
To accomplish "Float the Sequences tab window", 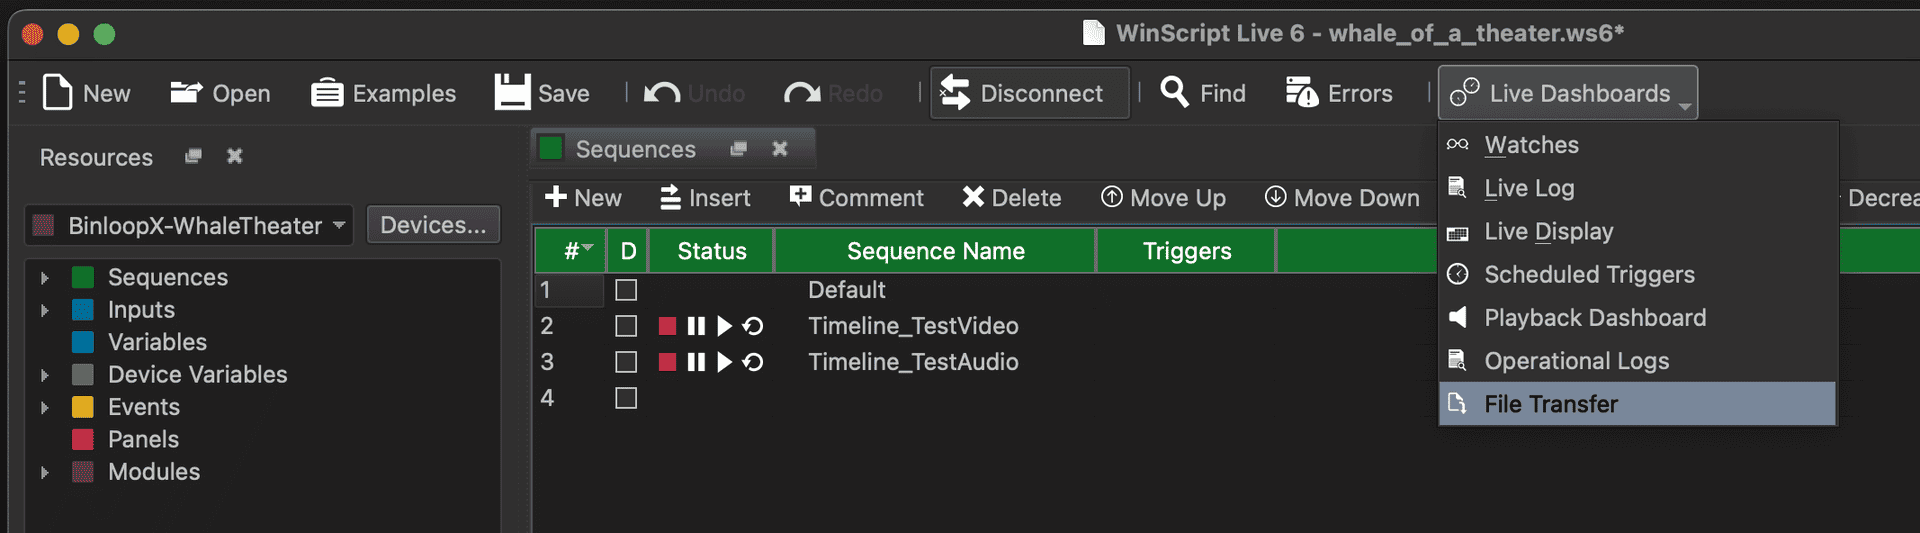I will [x=739, y=149].
